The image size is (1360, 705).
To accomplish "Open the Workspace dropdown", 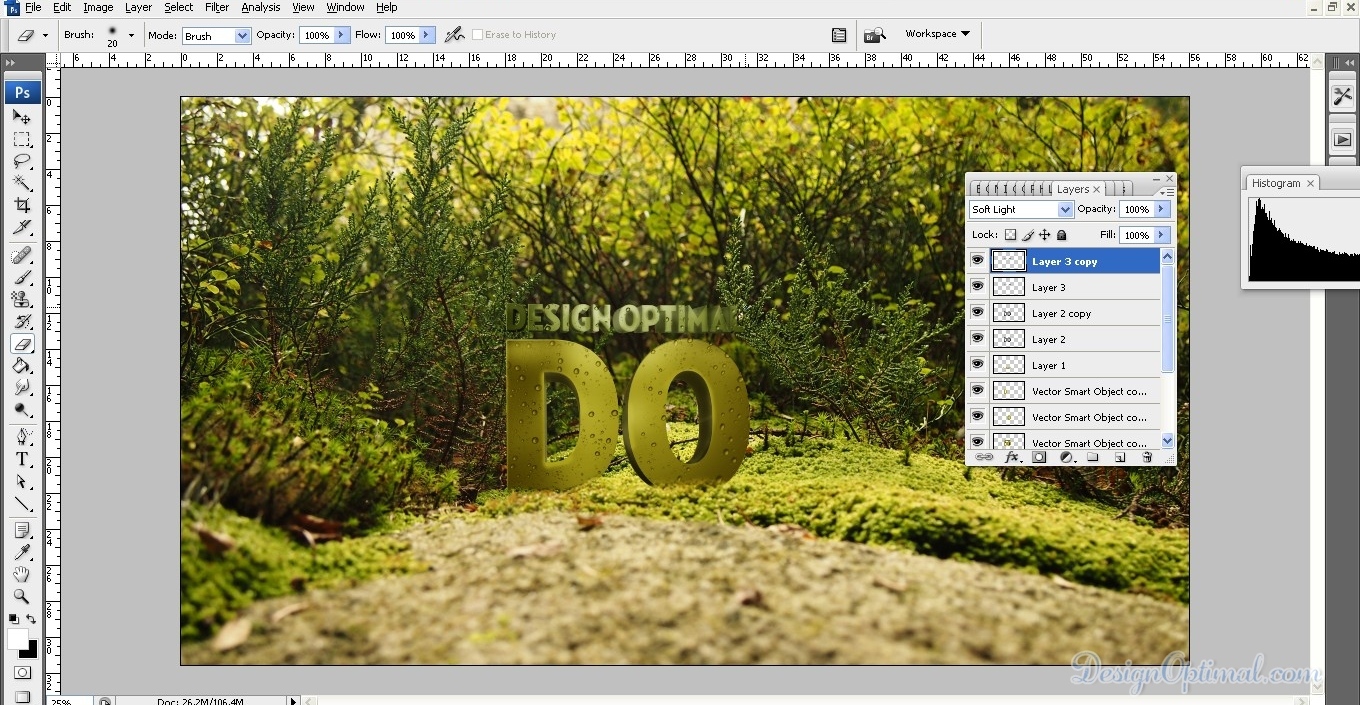I will click(937, 34).
